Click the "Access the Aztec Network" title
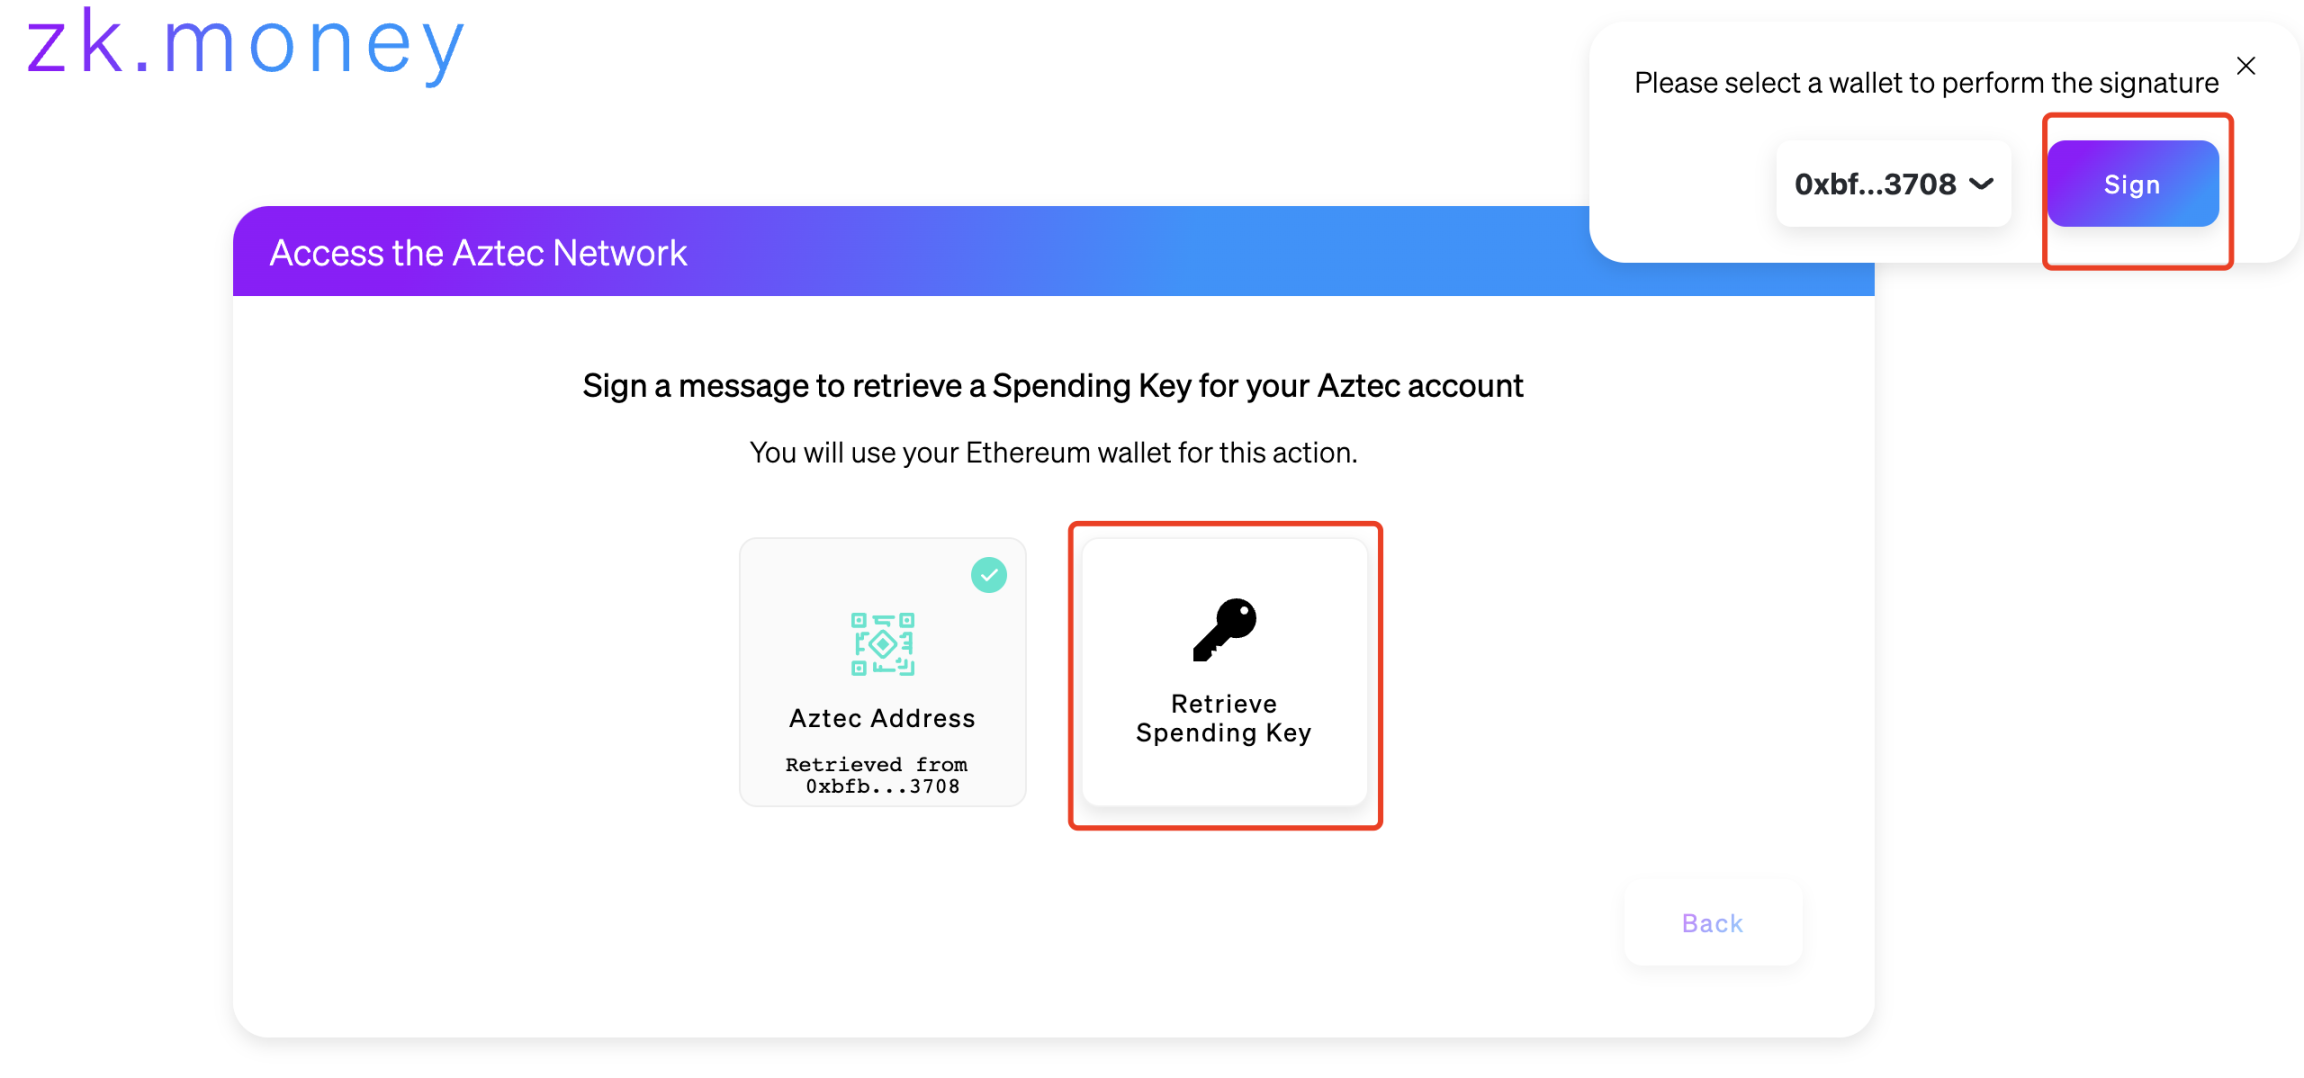 coord(478,253)
